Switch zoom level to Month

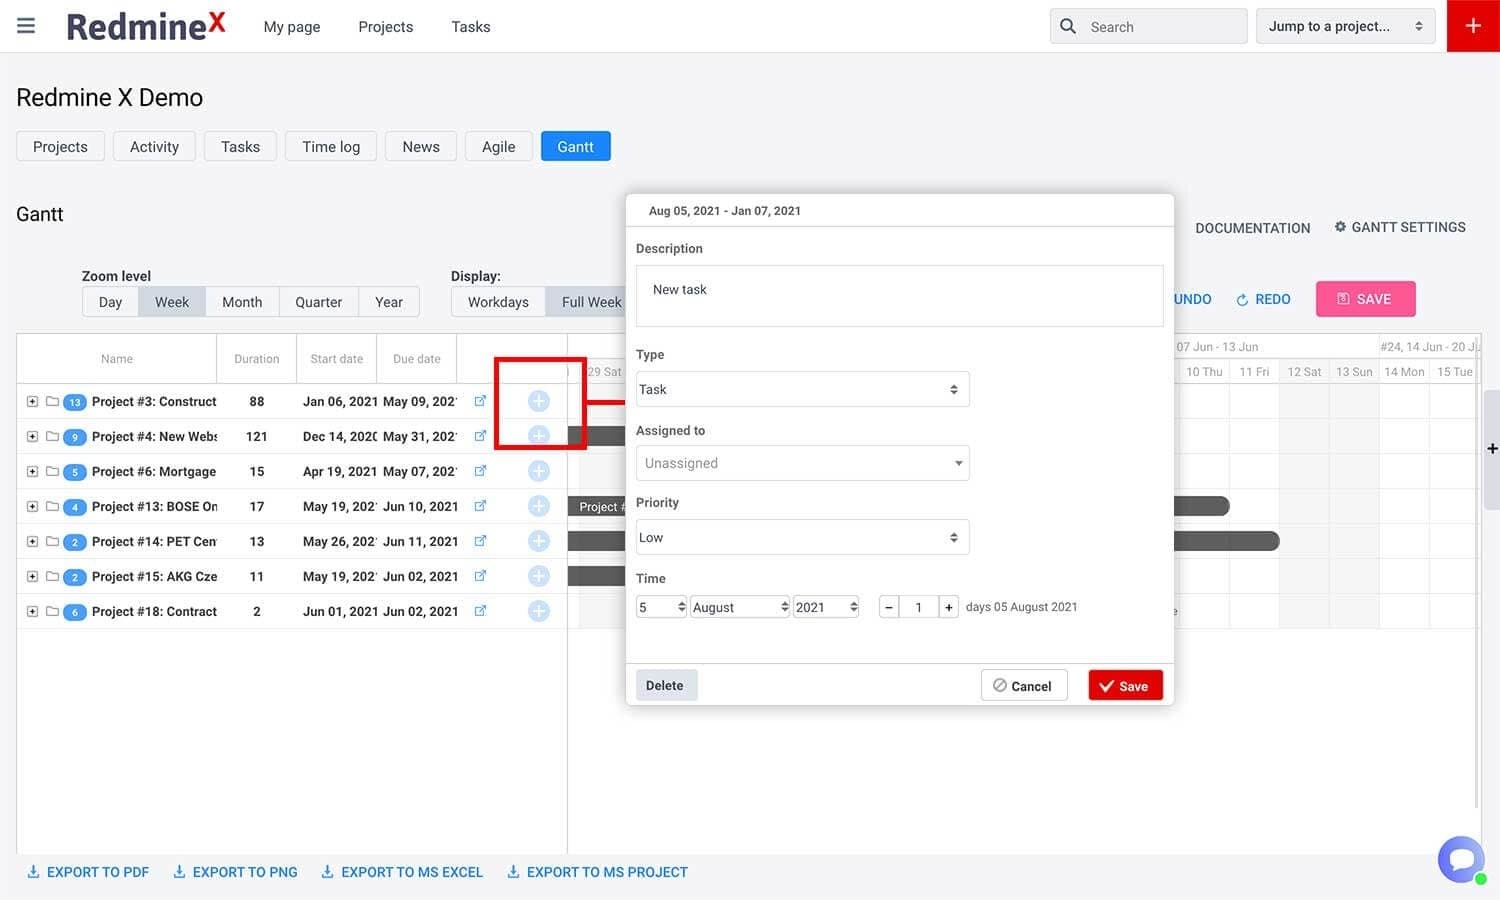pyautogui.click(x=241, y=301)
